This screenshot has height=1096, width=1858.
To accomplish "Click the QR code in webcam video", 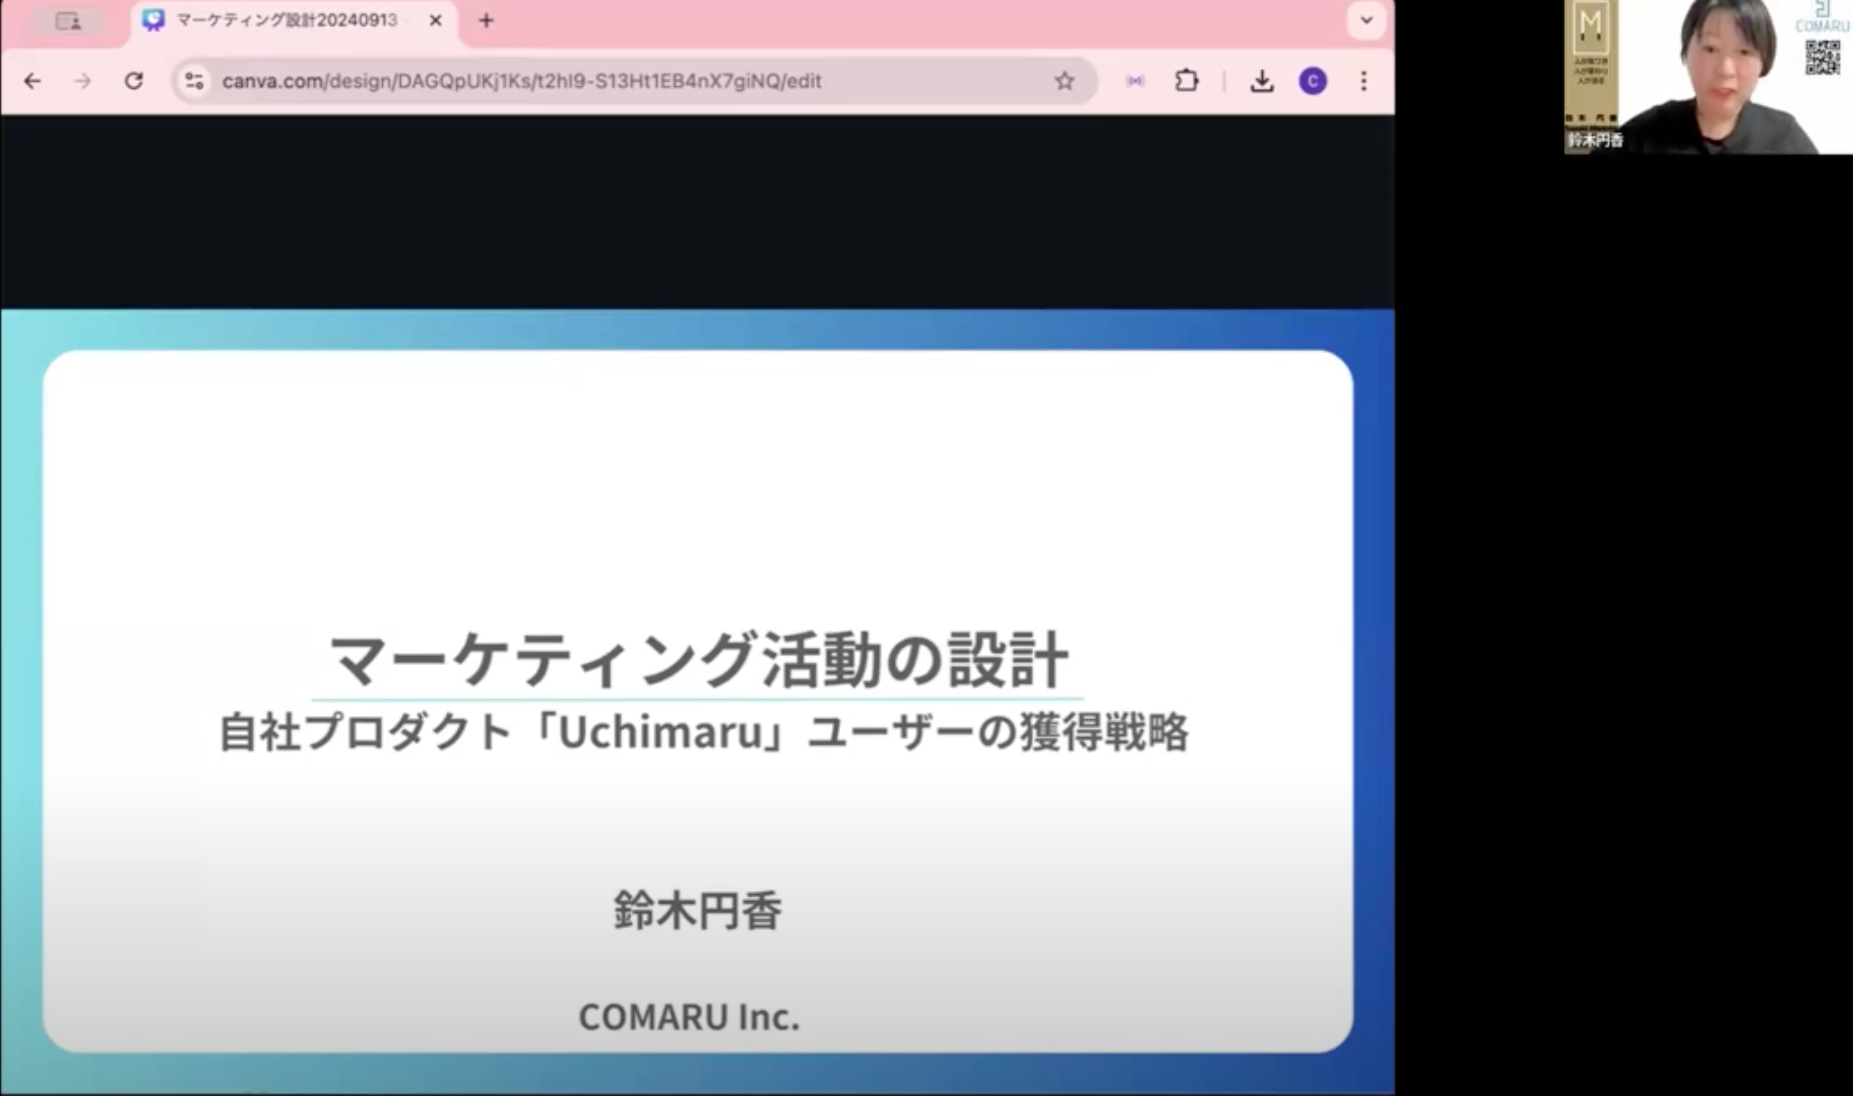I will [x=1822, y=57].
